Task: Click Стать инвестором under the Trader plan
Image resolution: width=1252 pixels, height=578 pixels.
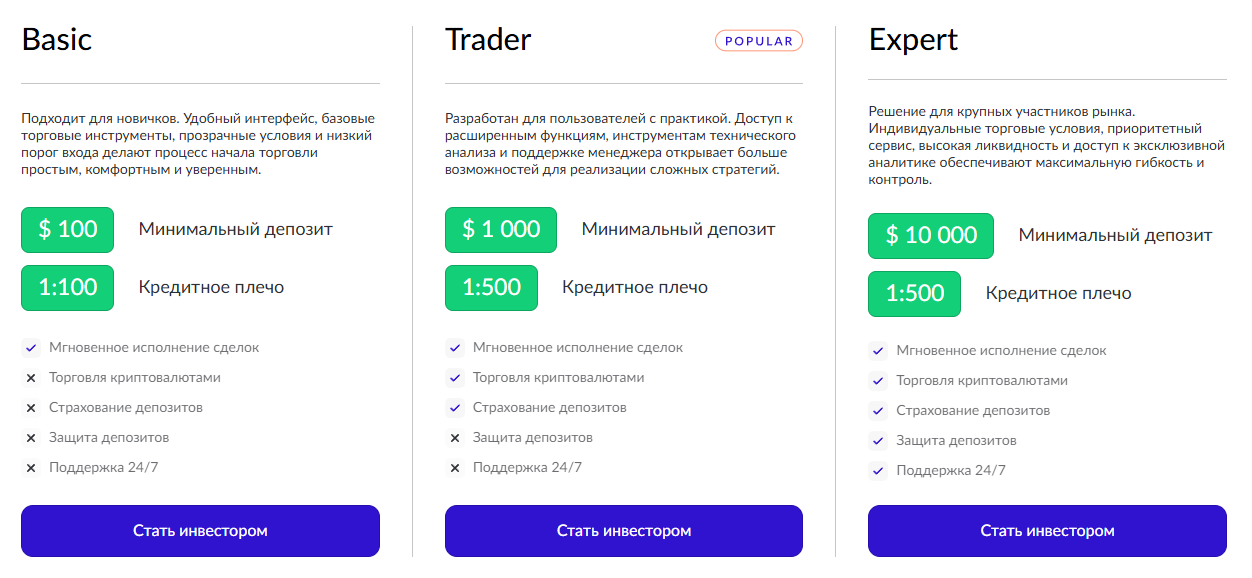Action: coord(623,531)
